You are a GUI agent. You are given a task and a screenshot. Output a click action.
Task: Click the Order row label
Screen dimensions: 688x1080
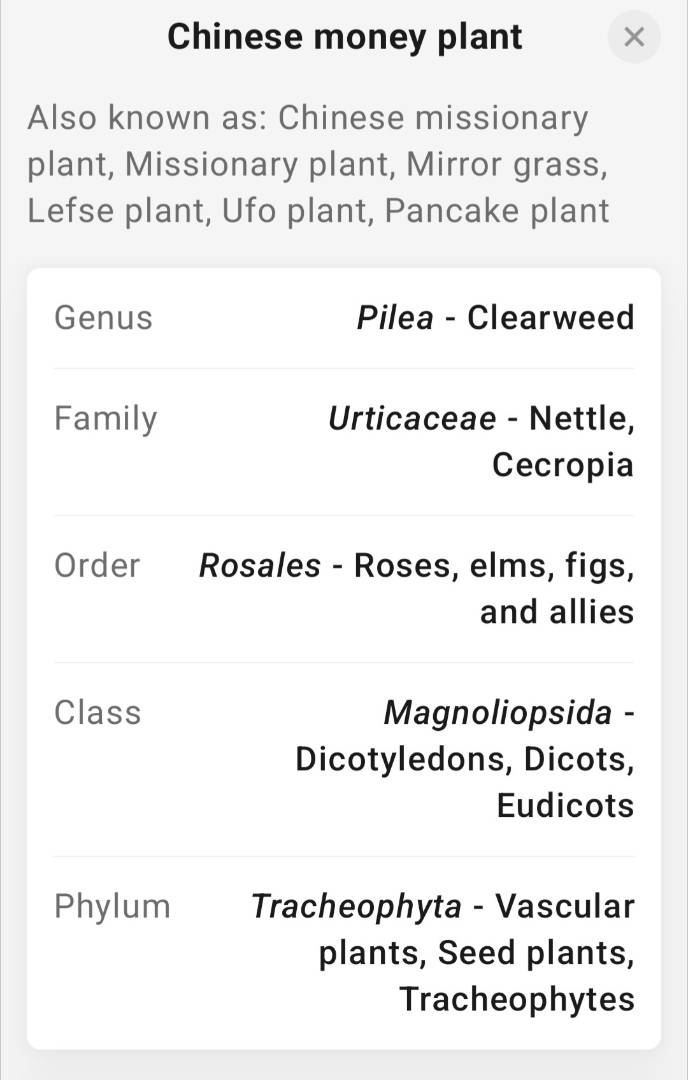coord(97,565)
